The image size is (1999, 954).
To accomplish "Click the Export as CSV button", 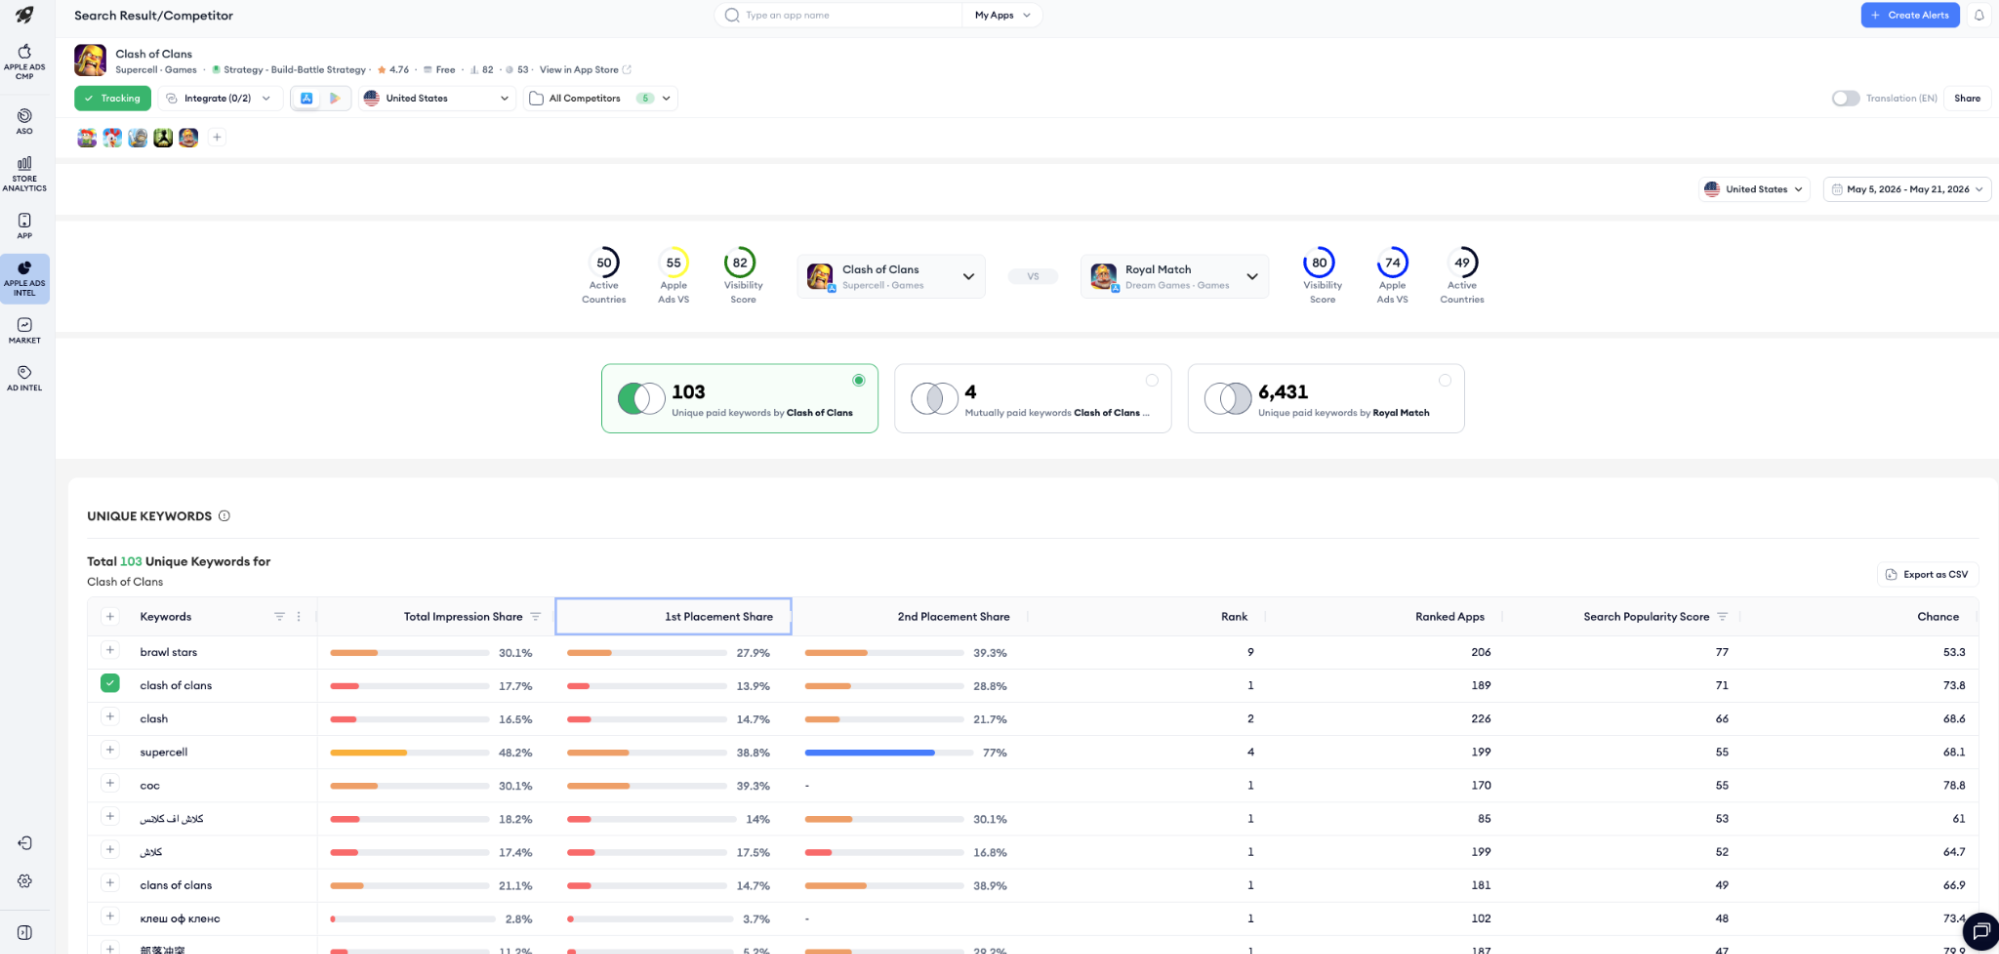I will (1927, 574).
